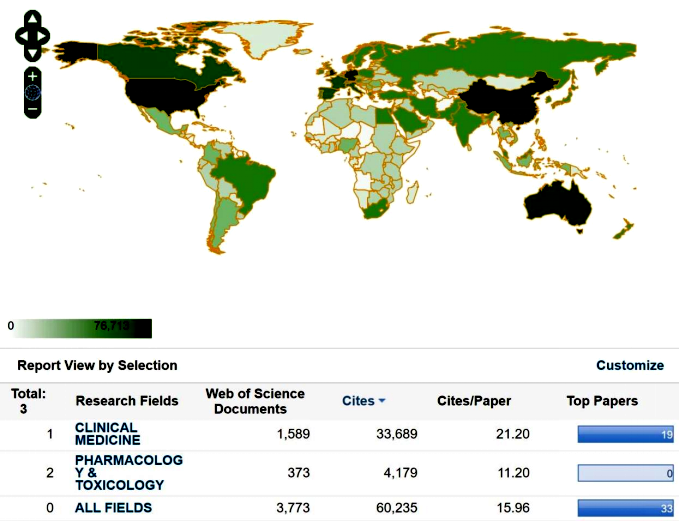
Task: Select Brazil on the world map
Action: (x=245, y=180)
